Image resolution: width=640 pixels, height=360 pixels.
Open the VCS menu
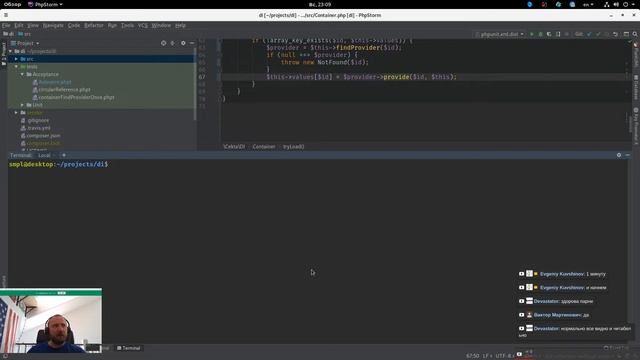pyautogui.click(x=142, y=25)
